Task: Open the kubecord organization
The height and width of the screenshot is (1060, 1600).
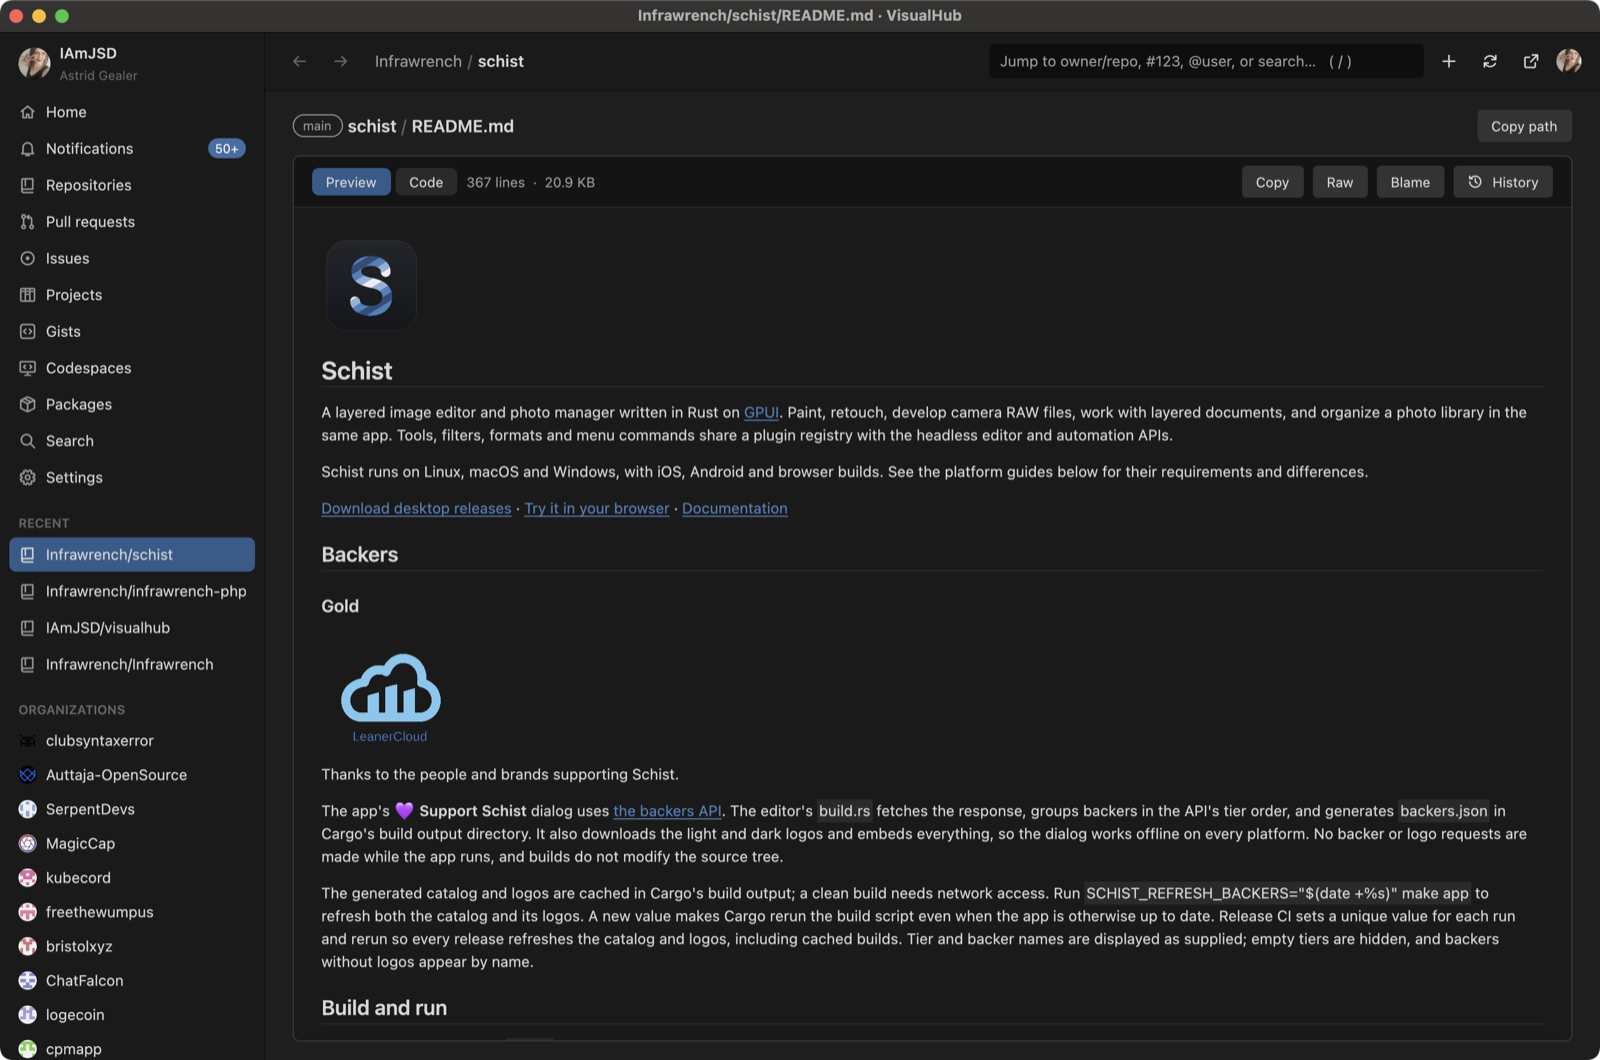Action: click(132, 878)
